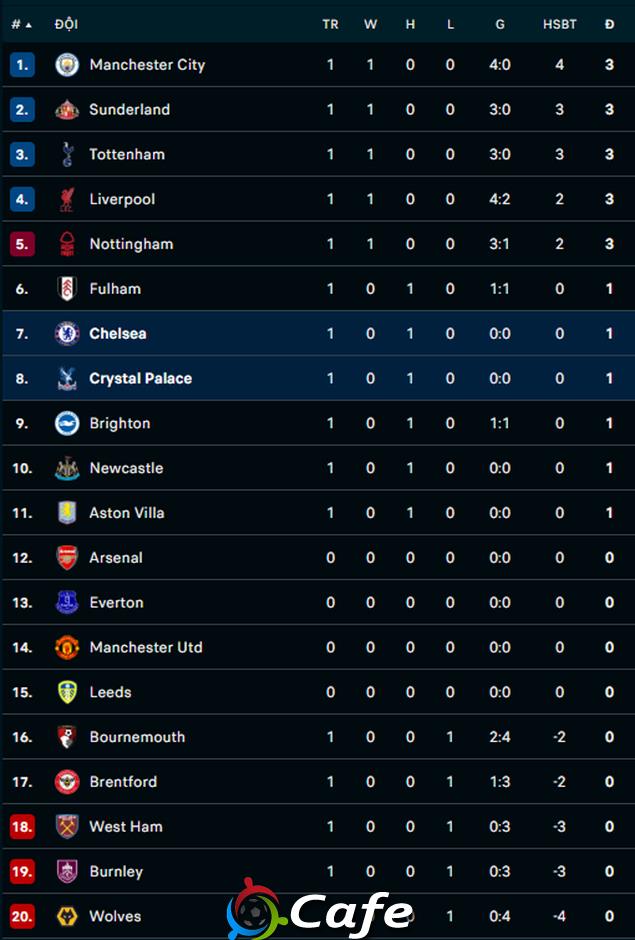Screen dimensions: 635x940
Task: Sort by the Đ points column header
Action: (x=609, y=25)
